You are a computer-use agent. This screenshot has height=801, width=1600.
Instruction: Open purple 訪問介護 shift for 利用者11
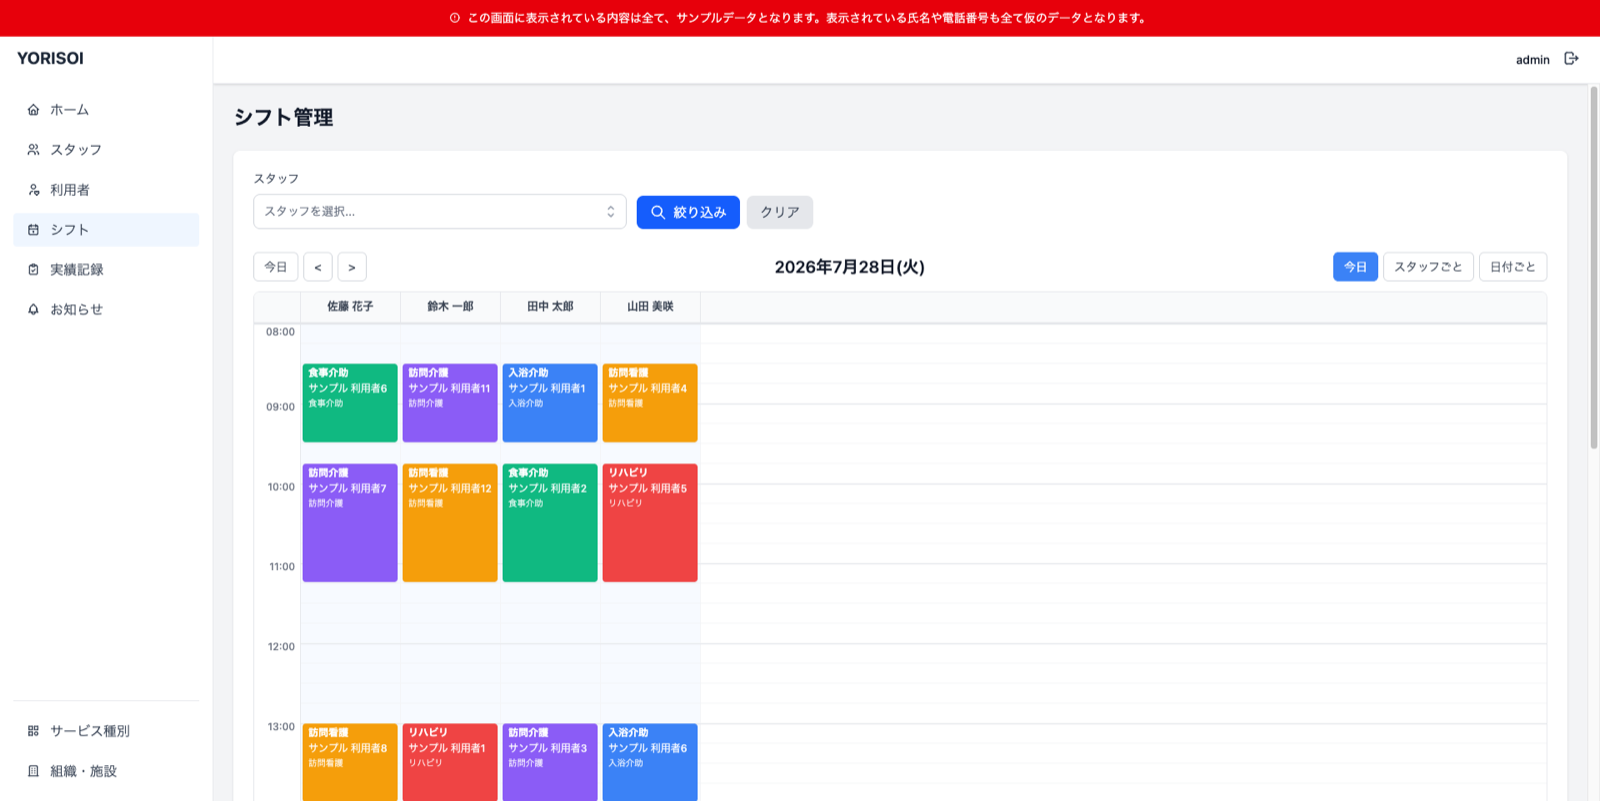450,403
